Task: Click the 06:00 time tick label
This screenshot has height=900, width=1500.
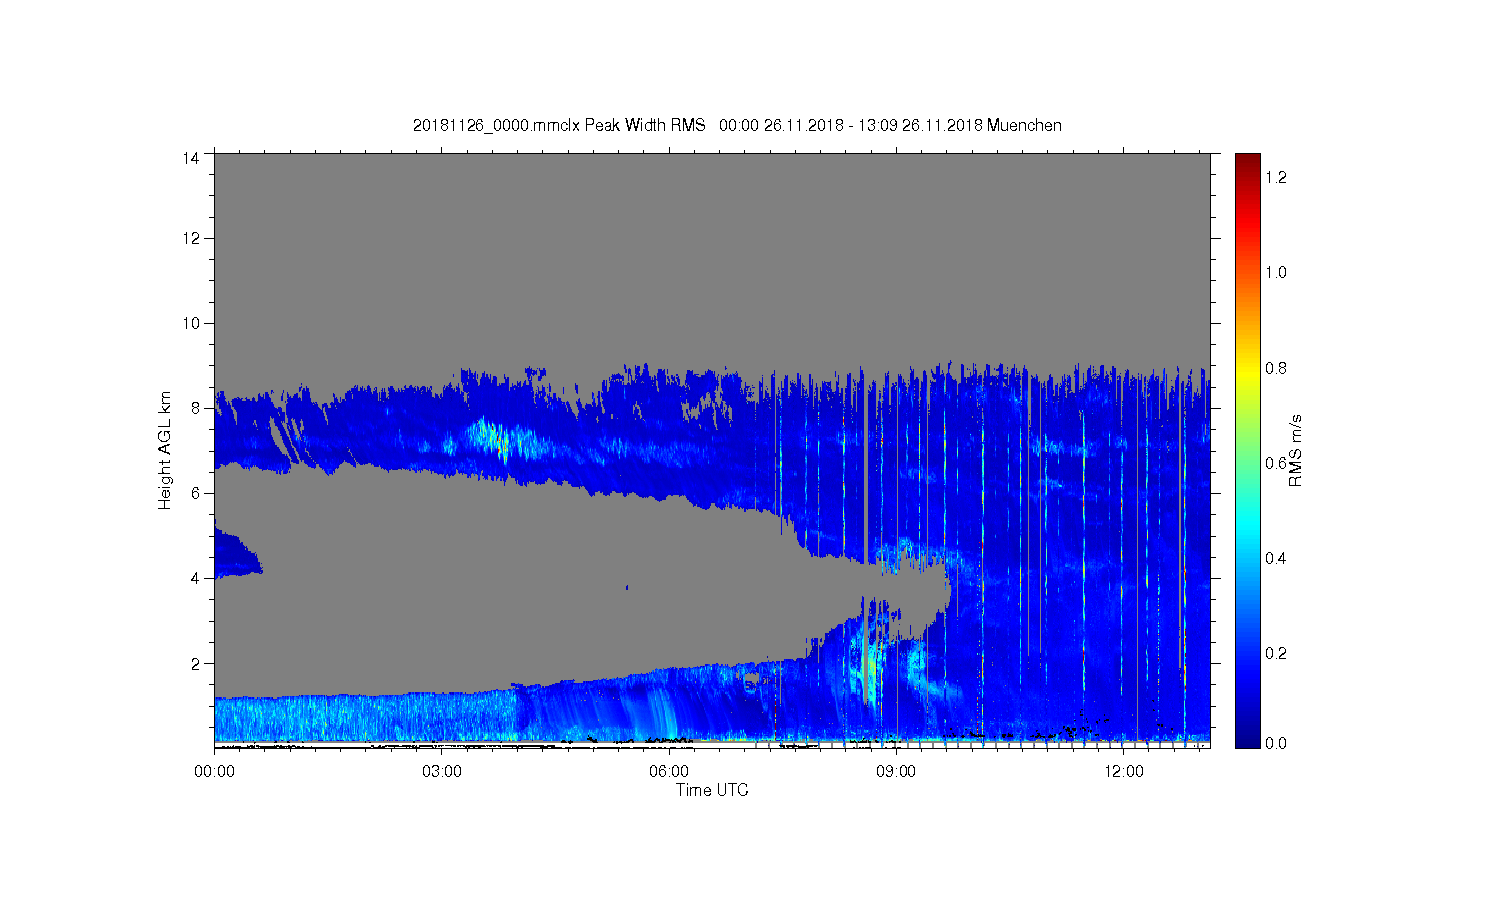Action: (668, 771)
